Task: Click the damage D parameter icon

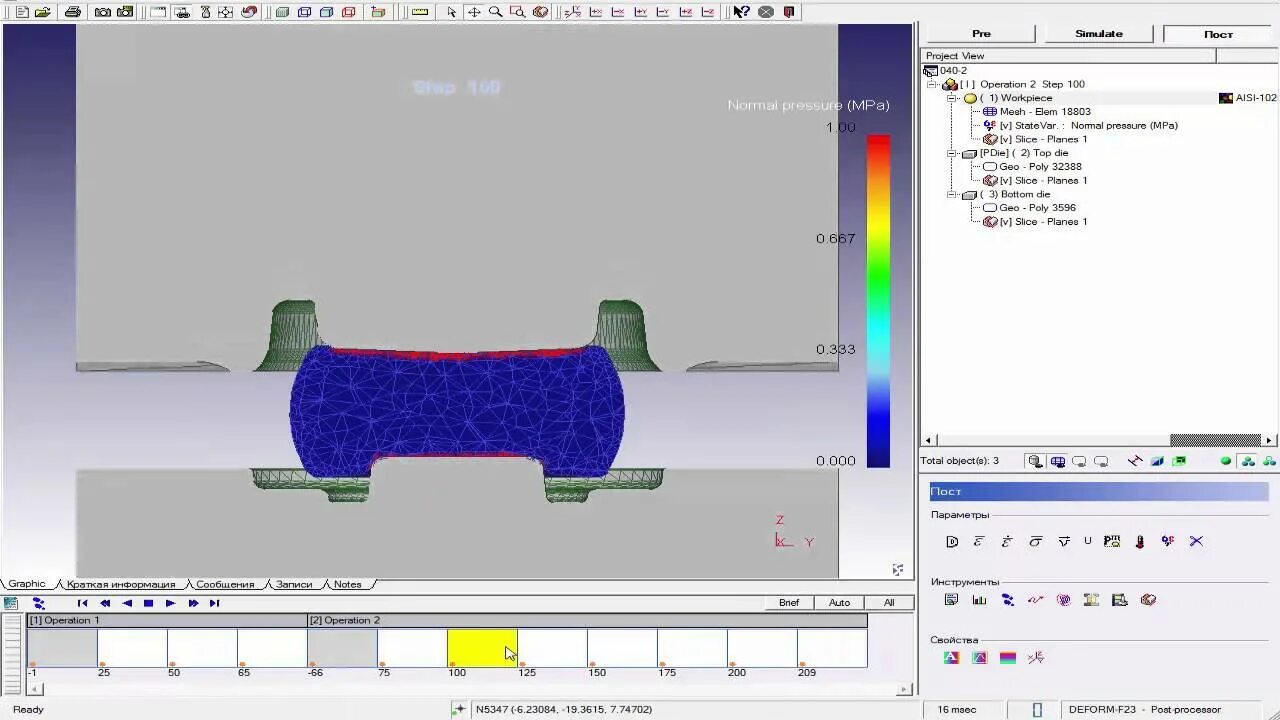Action: [x=952, y=541]
